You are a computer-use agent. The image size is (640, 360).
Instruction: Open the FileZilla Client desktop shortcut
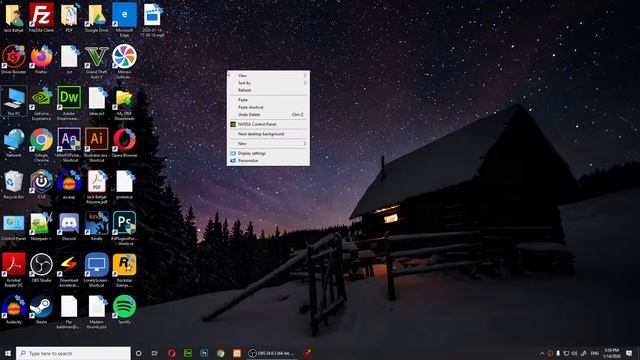pos(41,18)
